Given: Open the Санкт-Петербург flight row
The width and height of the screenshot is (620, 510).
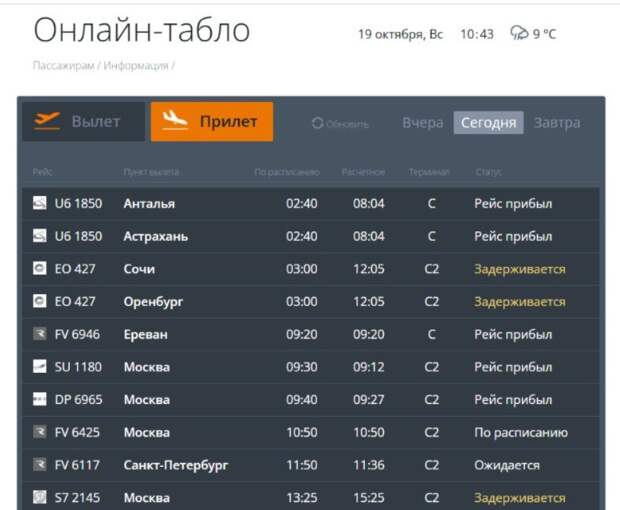Looking at the screenshot, I should coord(176,465).
